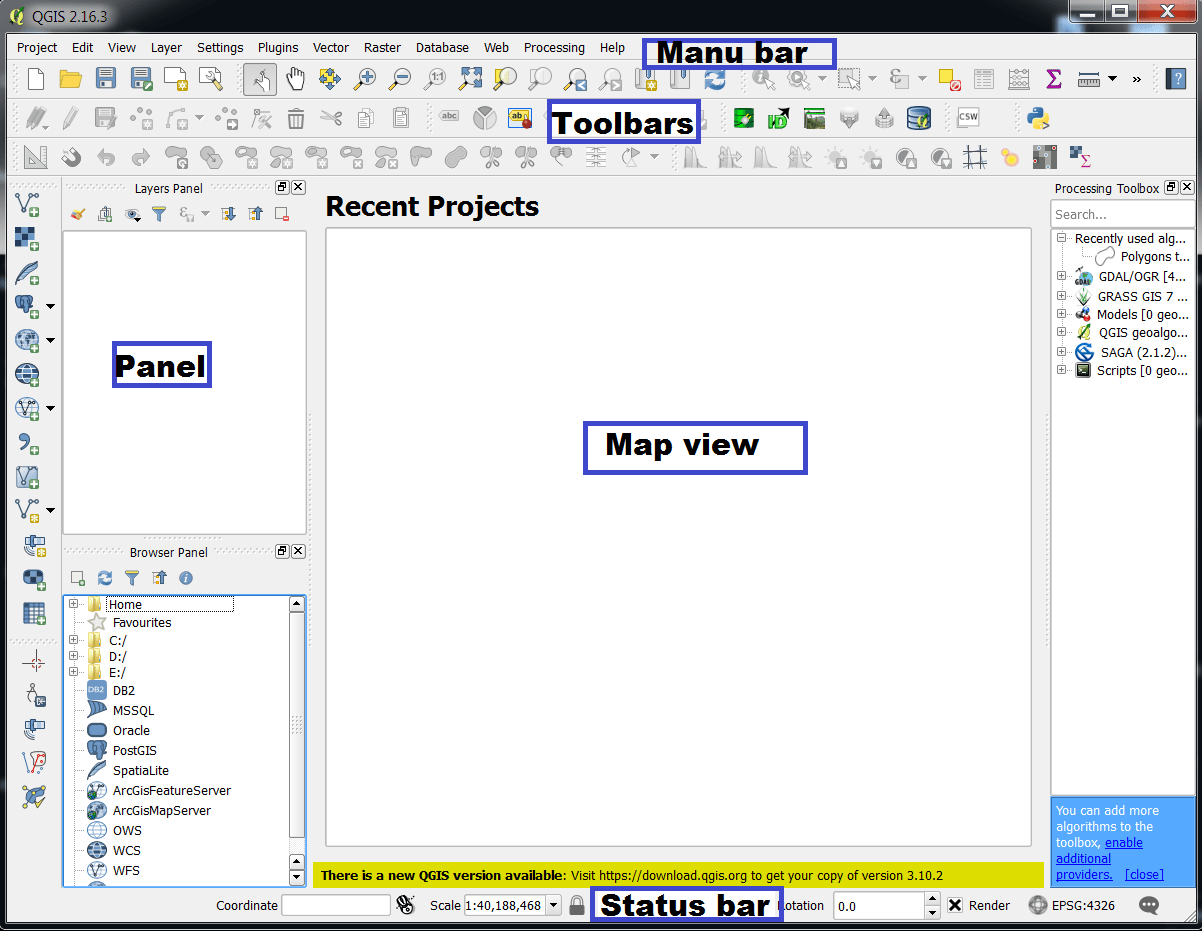Click the Browser Panel scrollbar down arrow
Viewport: 1202px width, 931px height.
[296, 877]
